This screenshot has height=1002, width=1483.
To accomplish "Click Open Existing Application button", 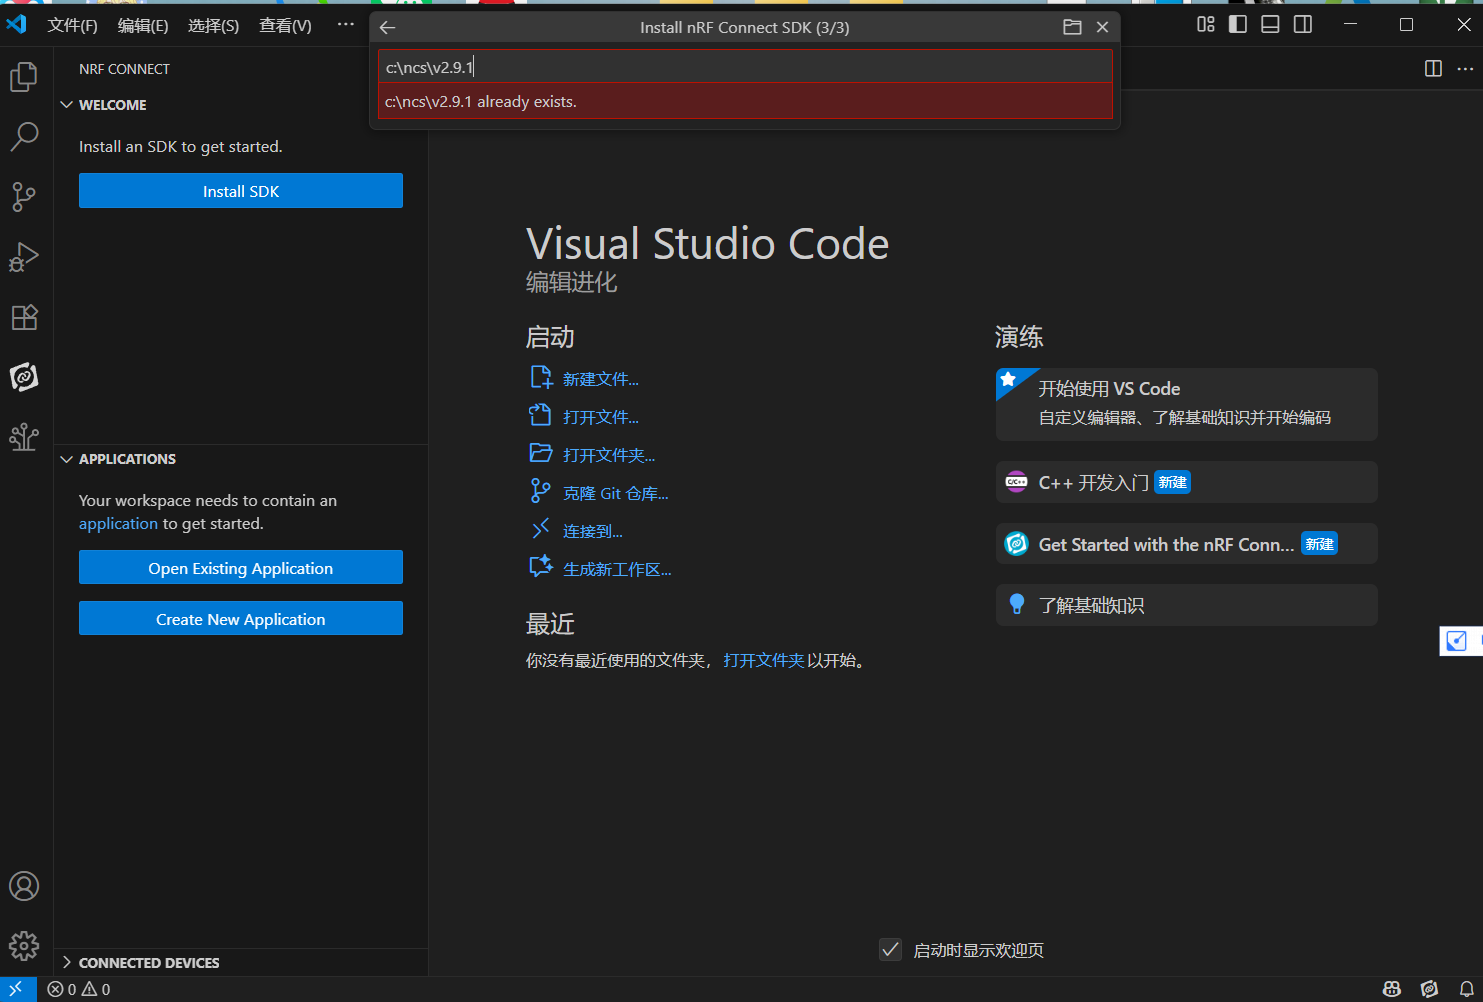I will (x=241, y=568).
